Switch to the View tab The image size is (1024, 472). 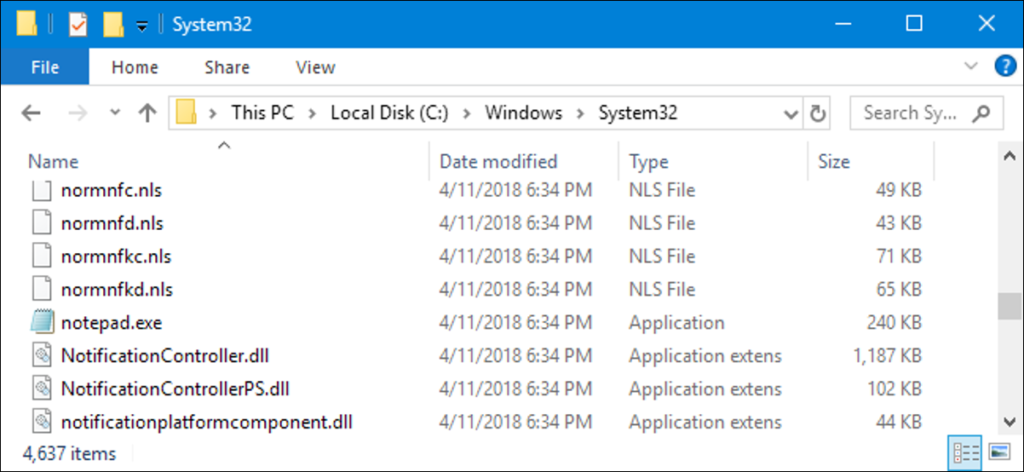(x=315, y=68)
